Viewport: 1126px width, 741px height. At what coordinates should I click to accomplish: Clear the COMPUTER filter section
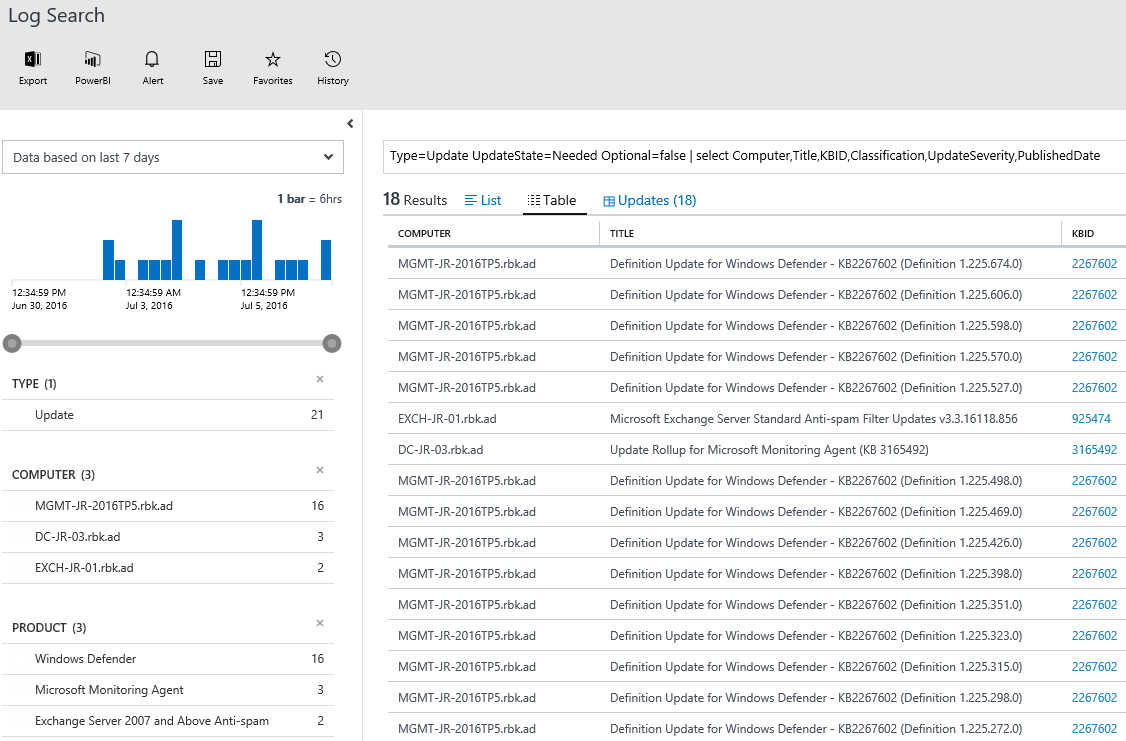(x=320, y=470)
